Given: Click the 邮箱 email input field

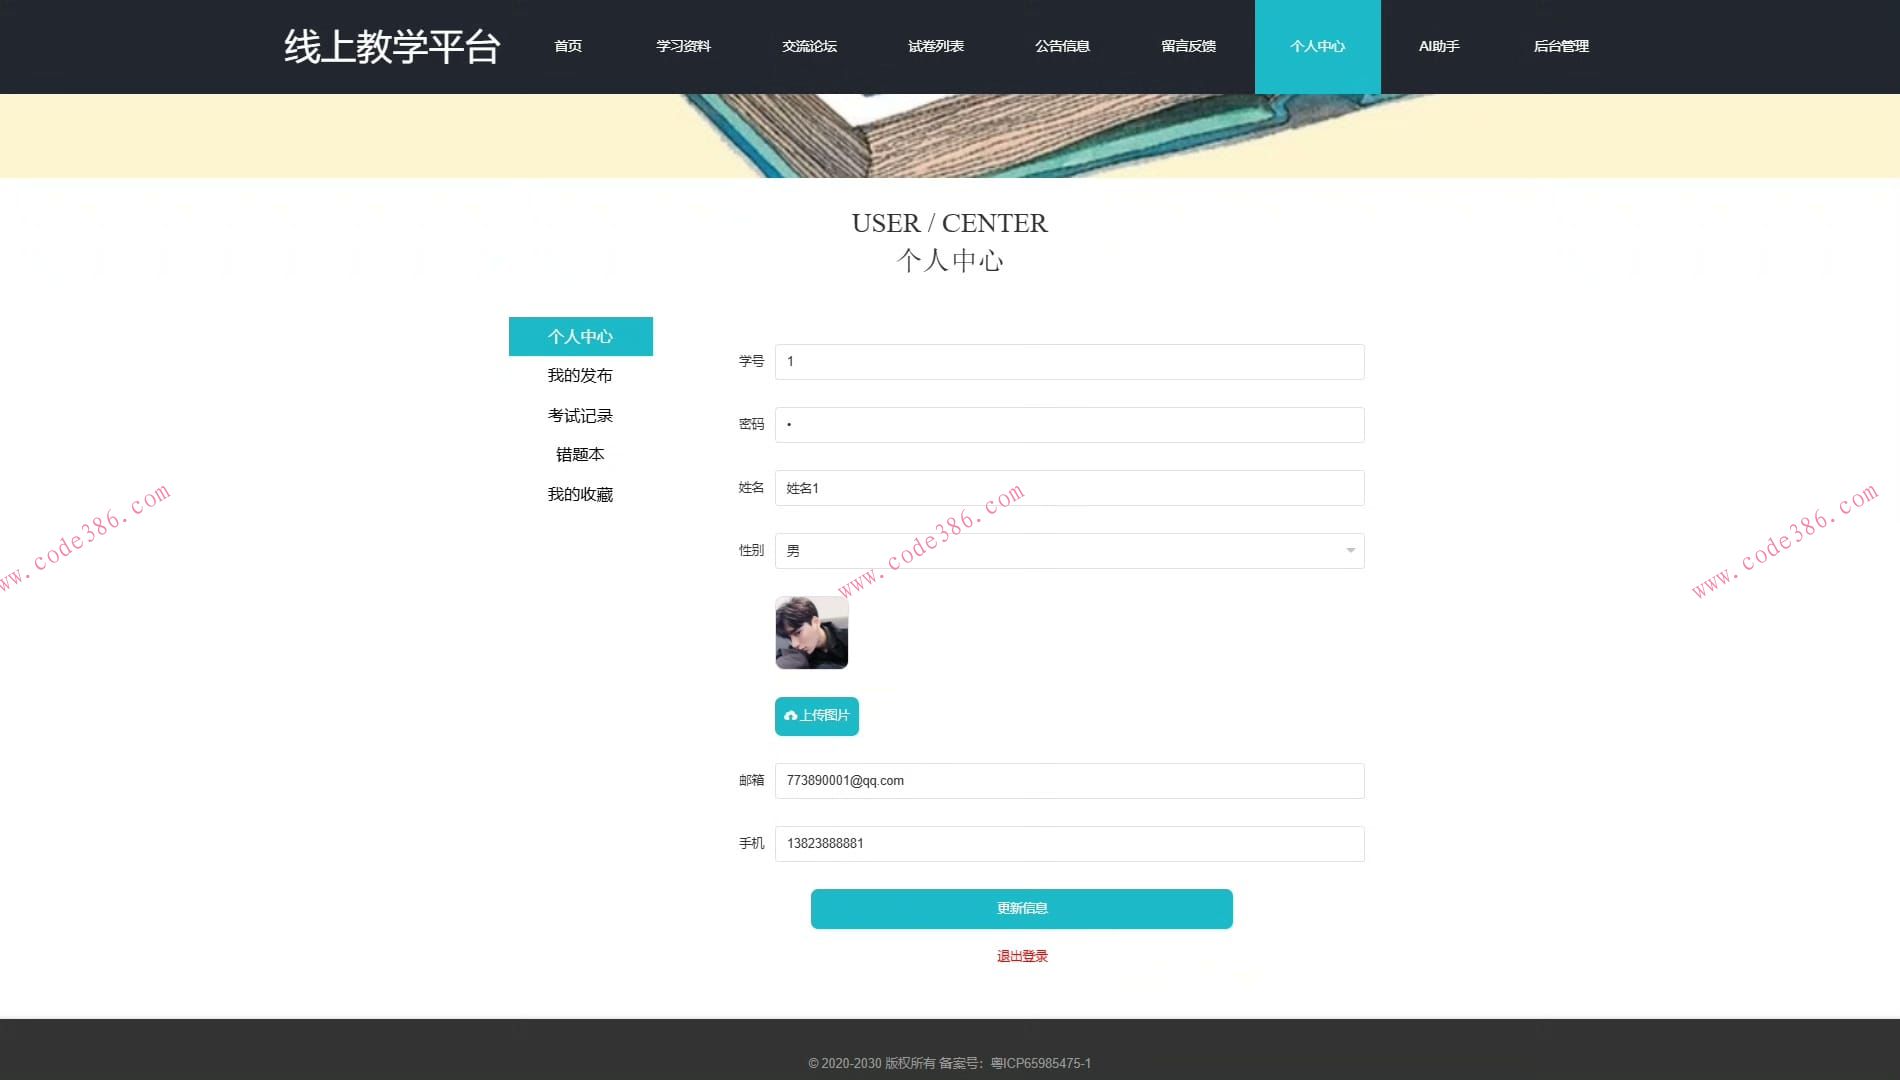Looking at the screenshot, I should point(1068,781).
